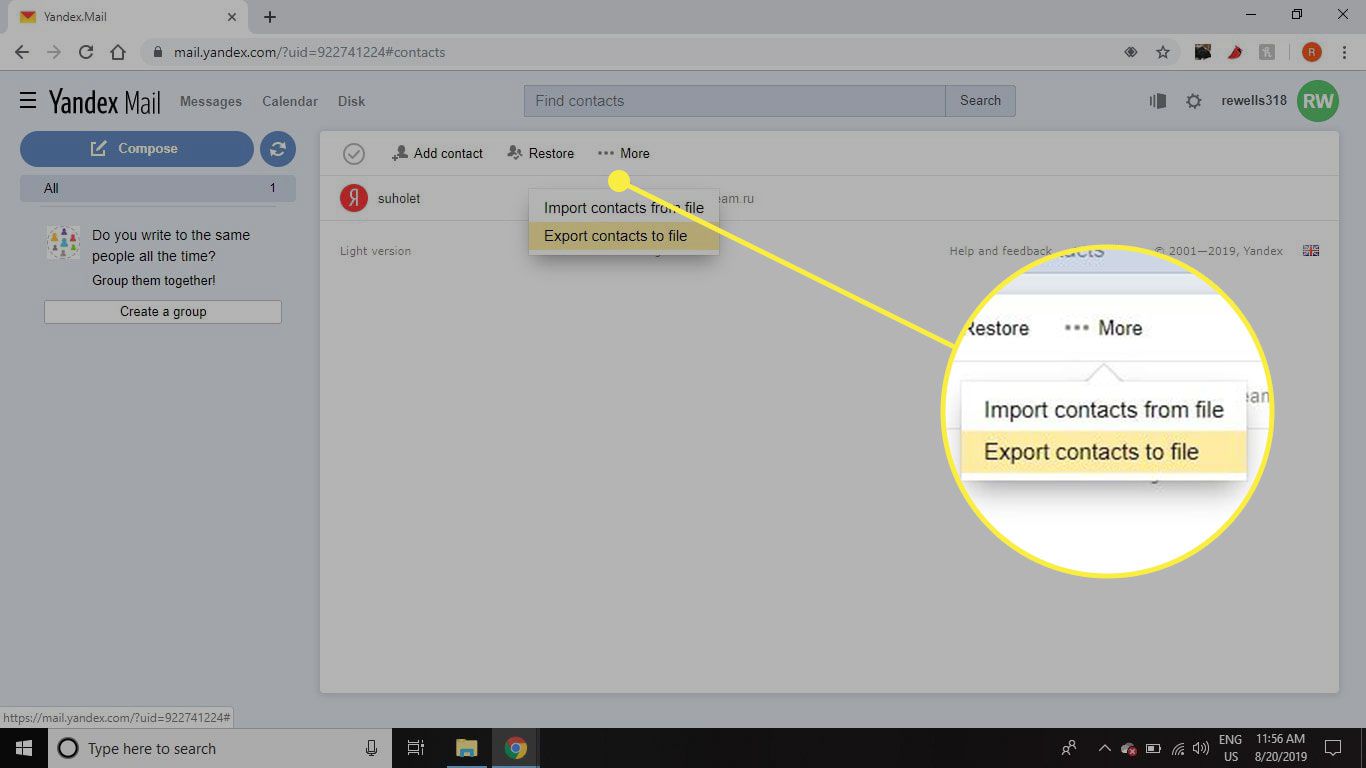Screen dimensions: 1366x768
Task: Click the eye icon in address bar
Action: point(1131,52)
